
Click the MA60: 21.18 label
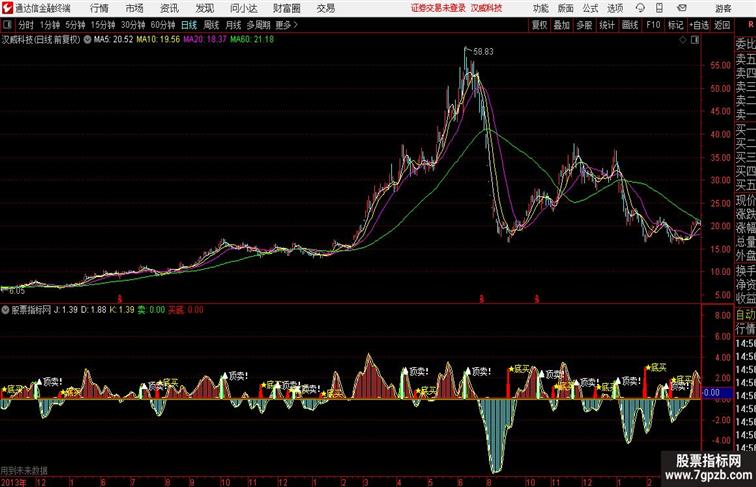click(x=252, y=40)
